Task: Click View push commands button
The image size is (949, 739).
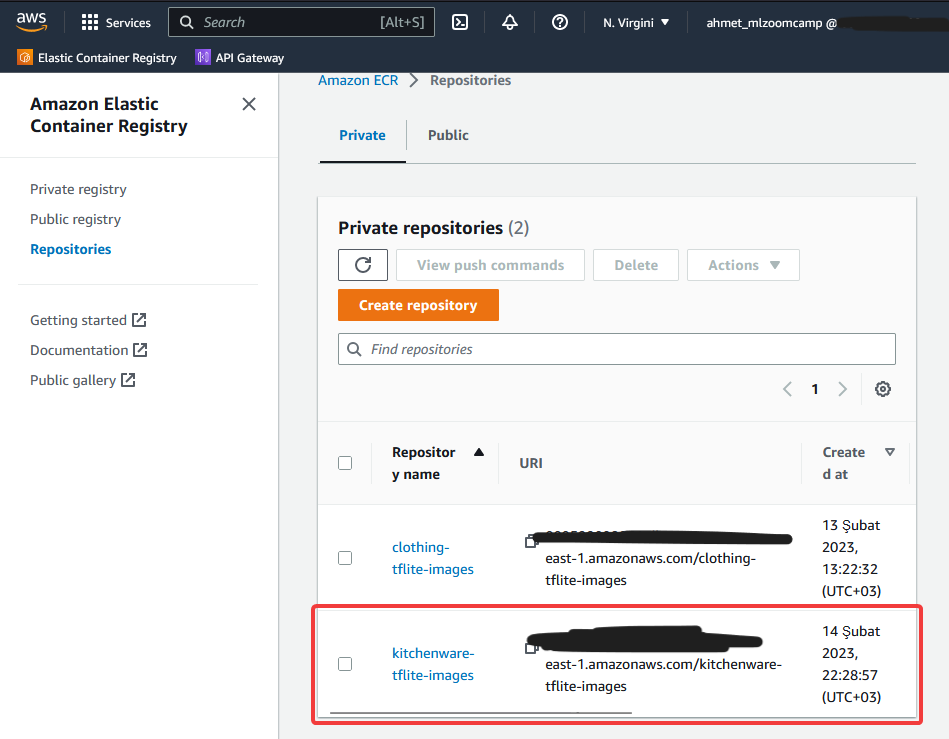Action: [490, 265]
